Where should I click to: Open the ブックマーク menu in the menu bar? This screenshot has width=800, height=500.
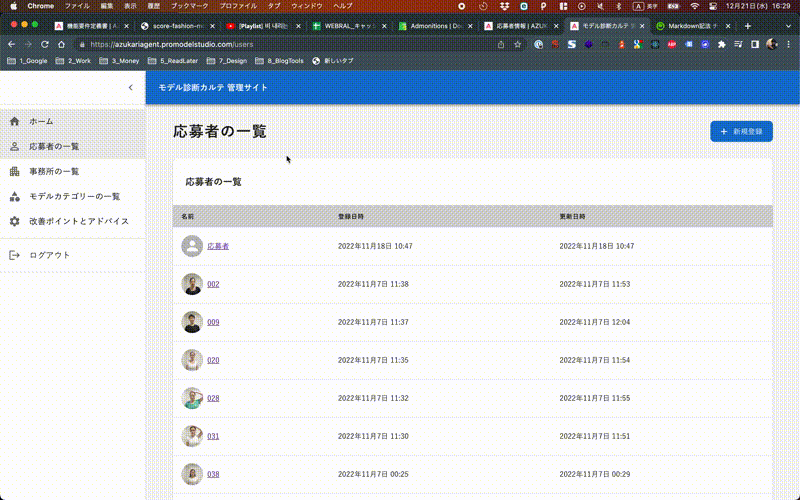point(190,6)
